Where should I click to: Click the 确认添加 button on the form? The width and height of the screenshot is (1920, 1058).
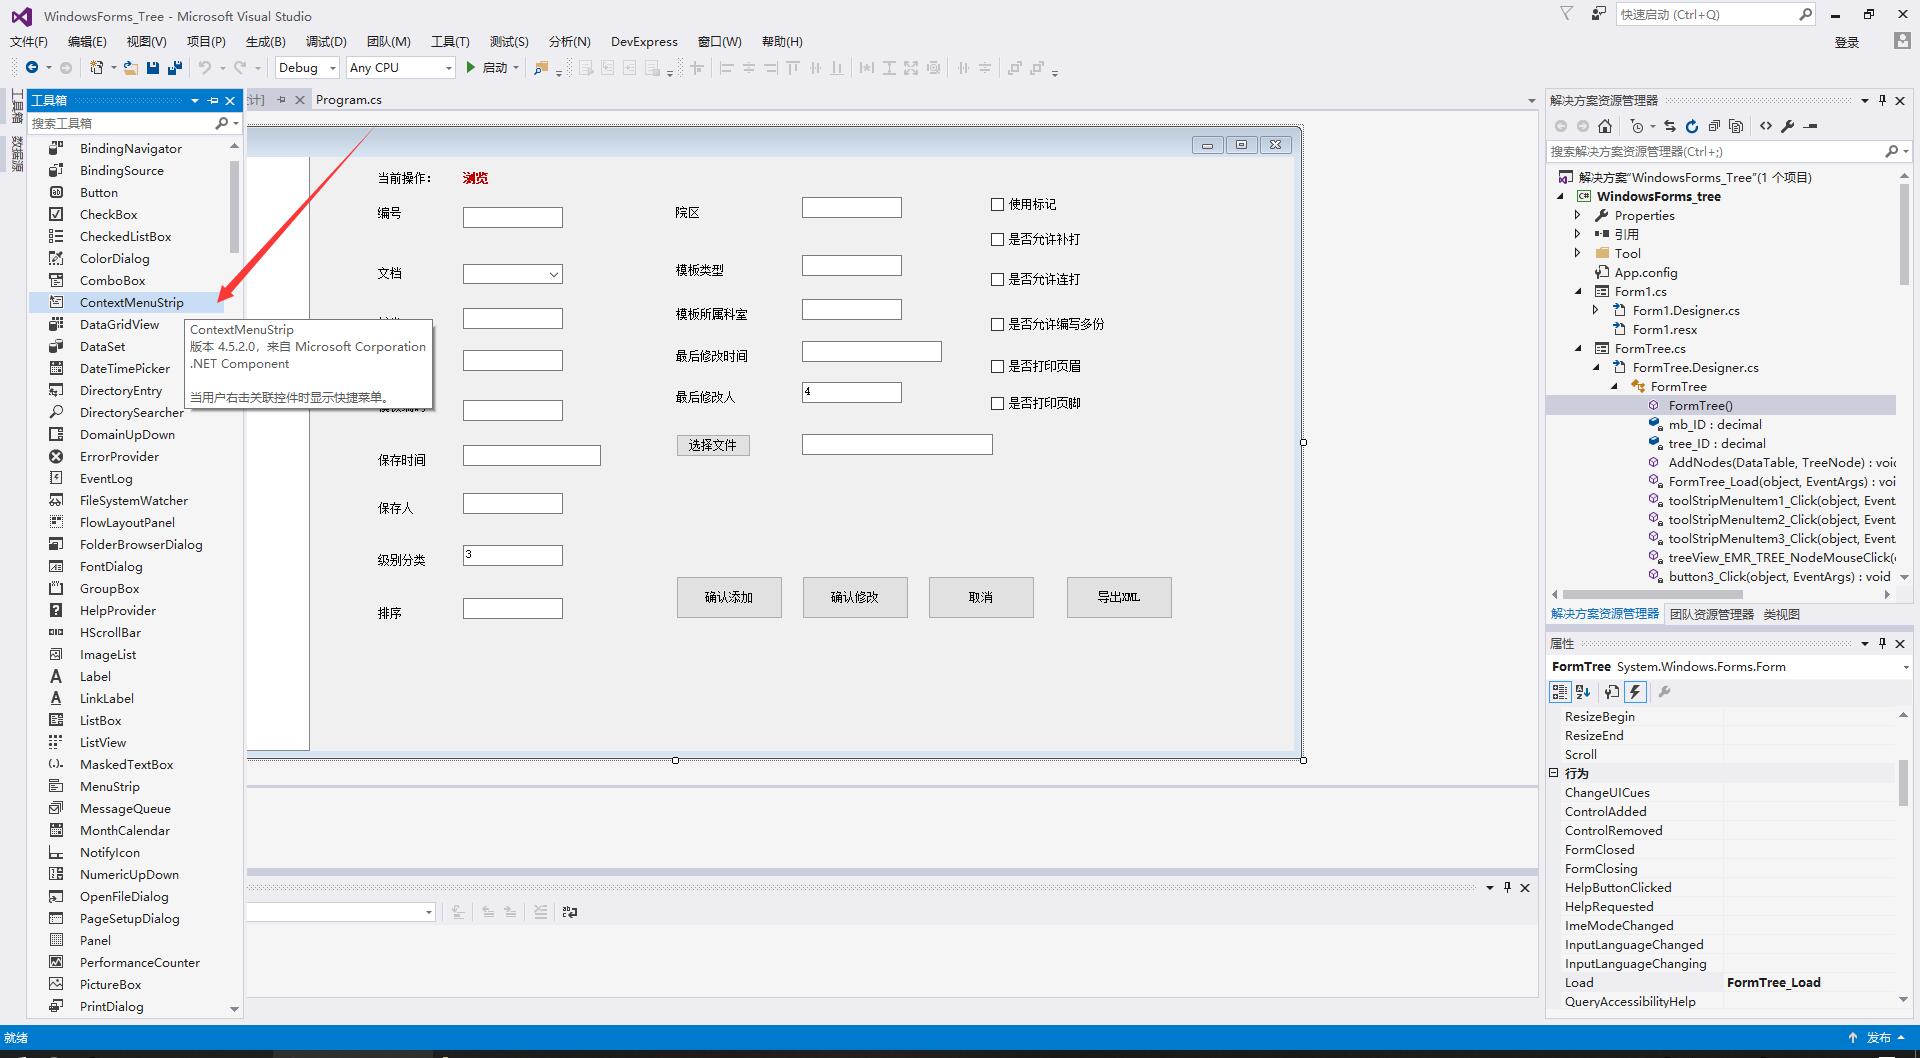pos(729,597)
